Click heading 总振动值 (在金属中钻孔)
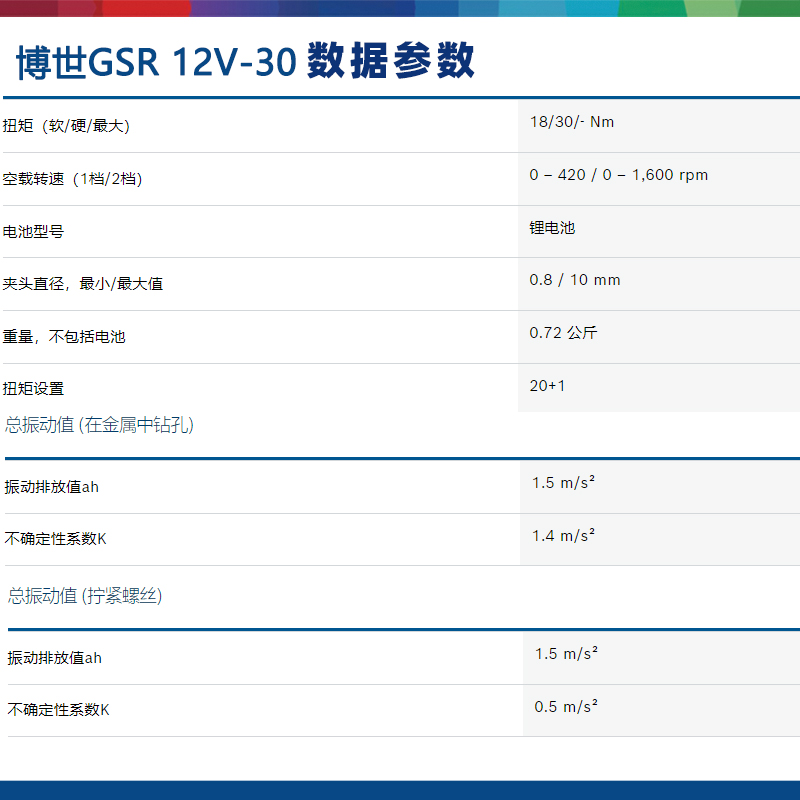Screen dimensions: 800x800 point(99,424)
